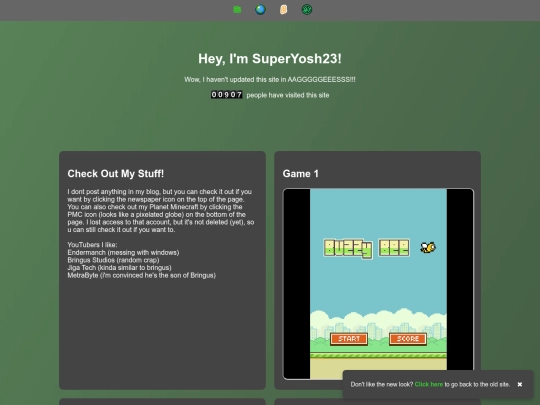Start the Buzzy Bee game
Screen dimensions: 540x405
click(x=349, y=339)
